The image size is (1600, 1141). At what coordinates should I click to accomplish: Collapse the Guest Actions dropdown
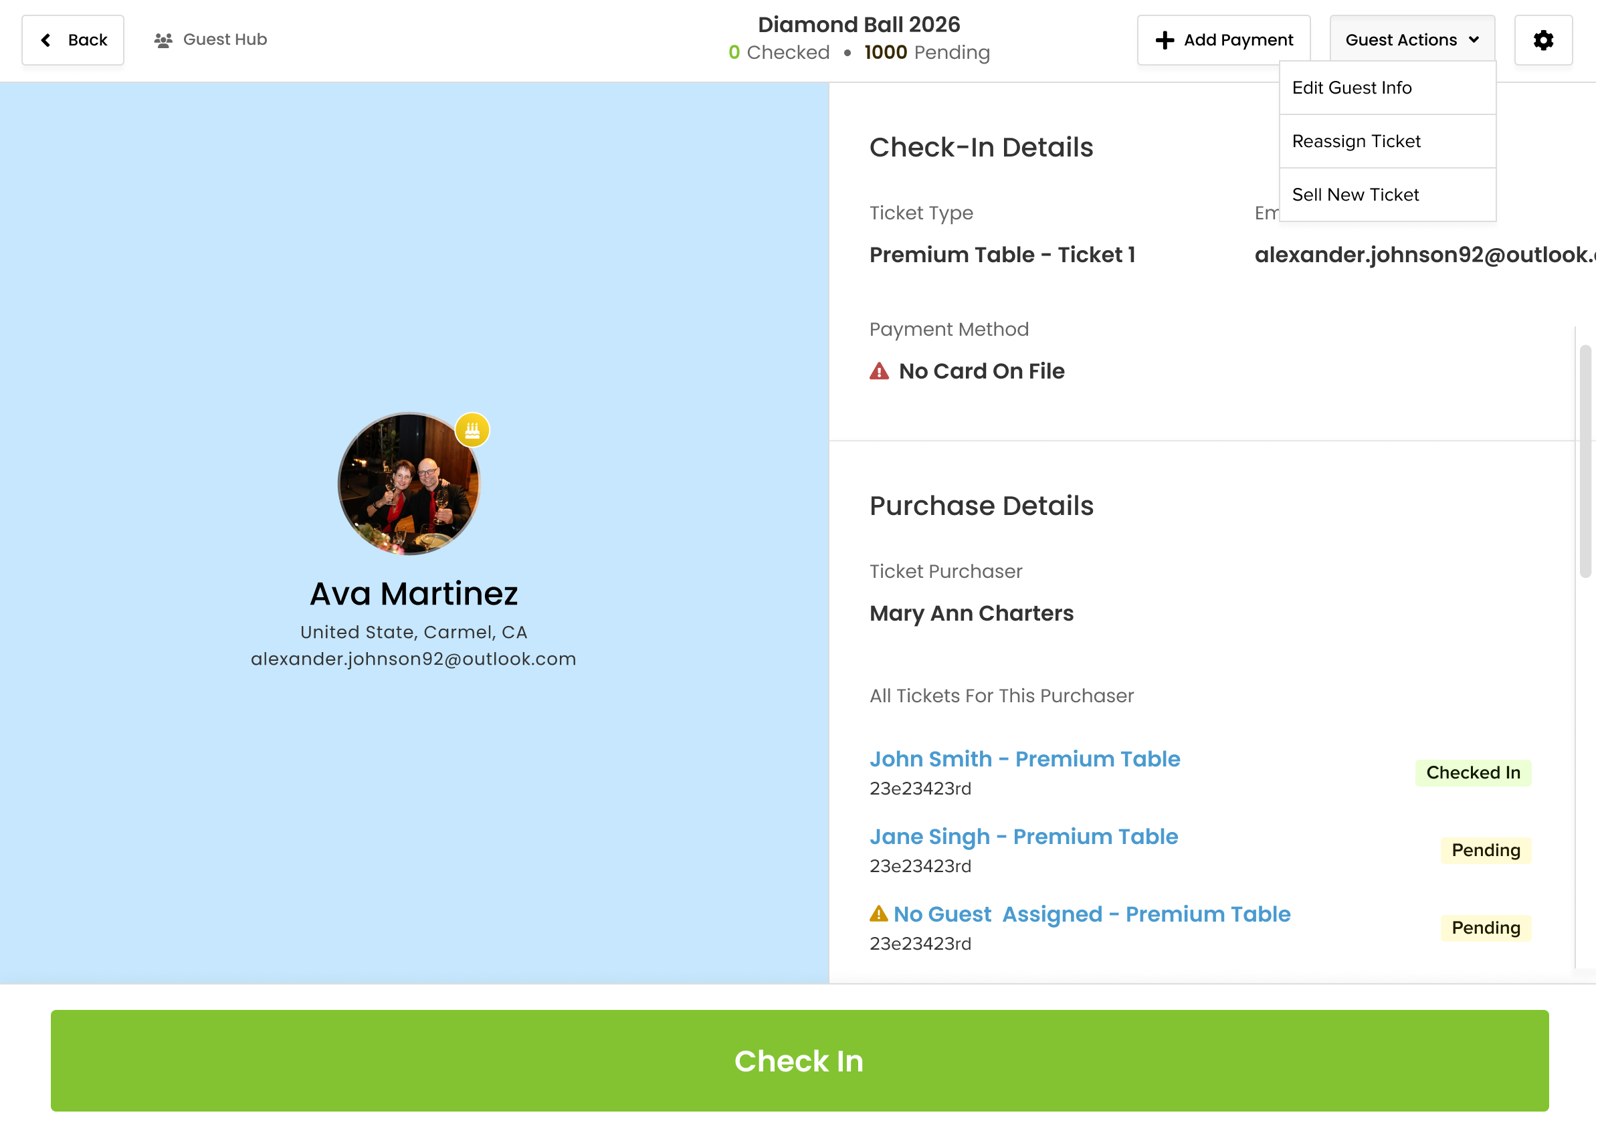1412,40
